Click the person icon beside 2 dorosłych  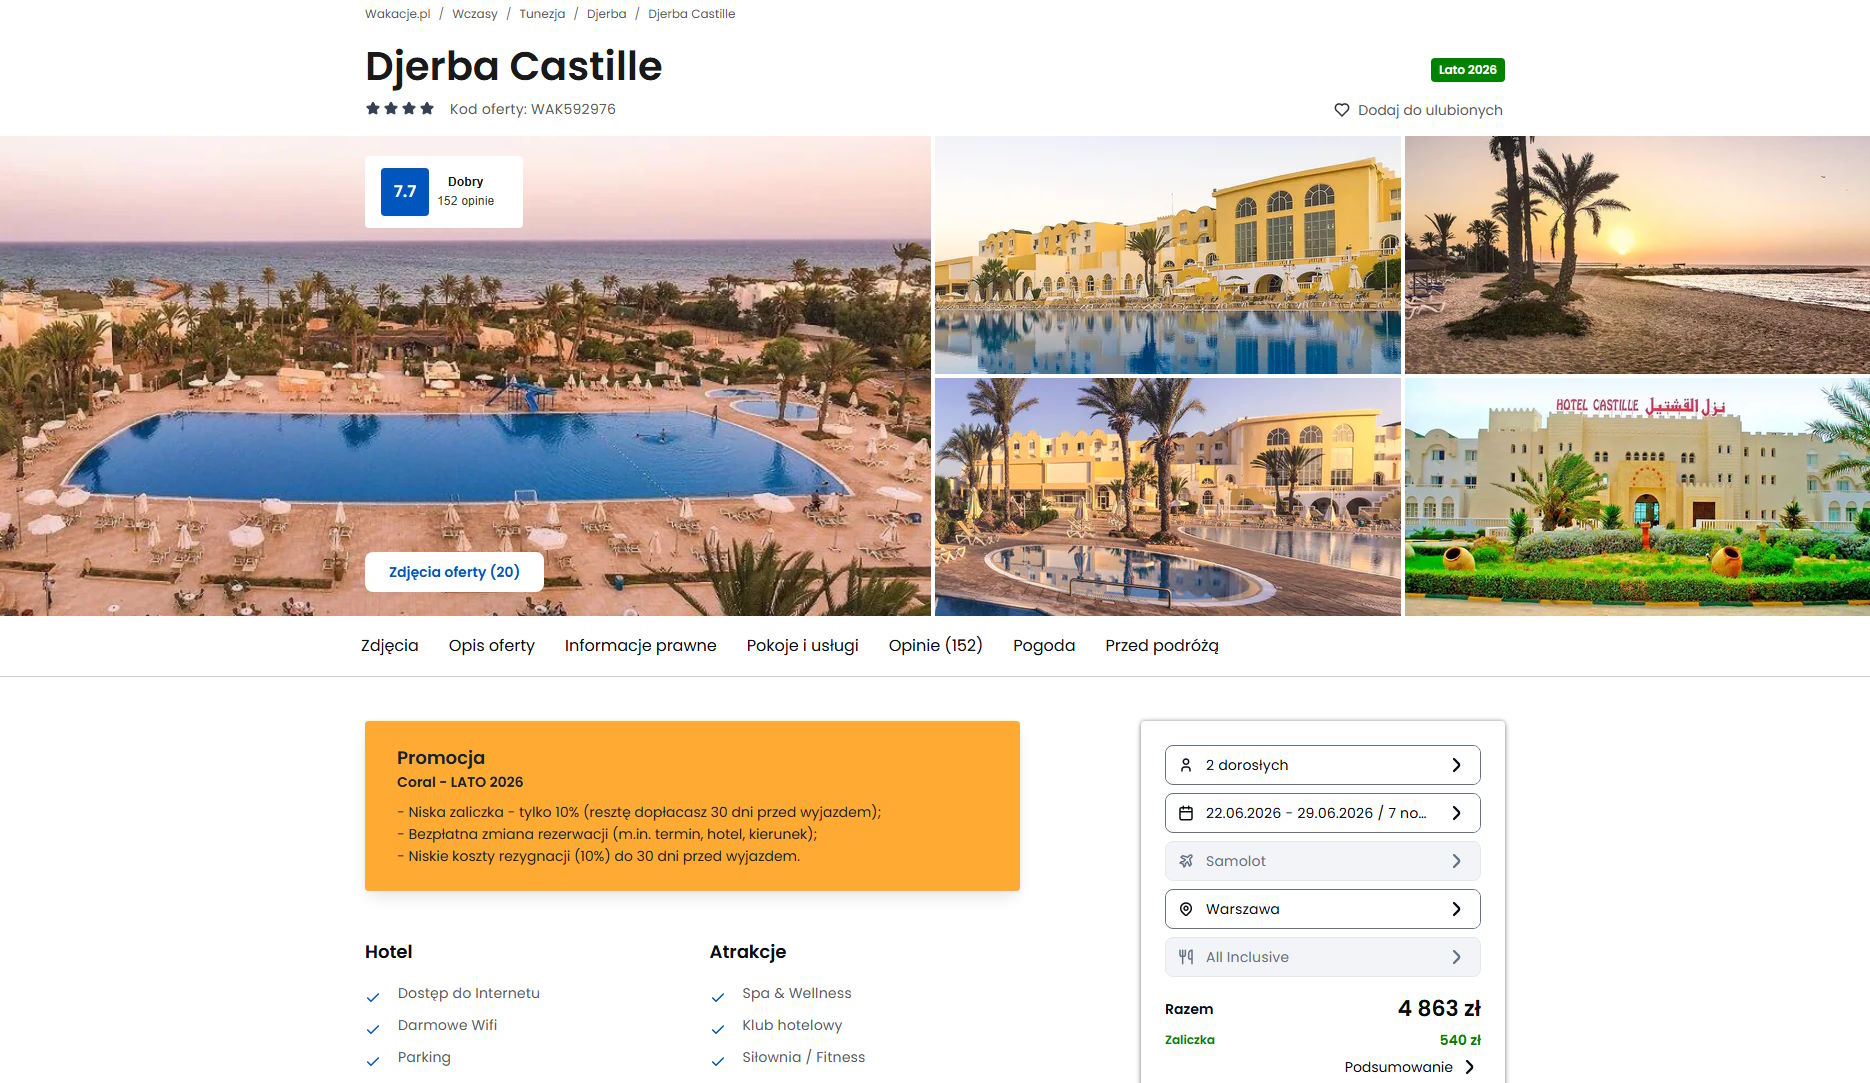1186,765
